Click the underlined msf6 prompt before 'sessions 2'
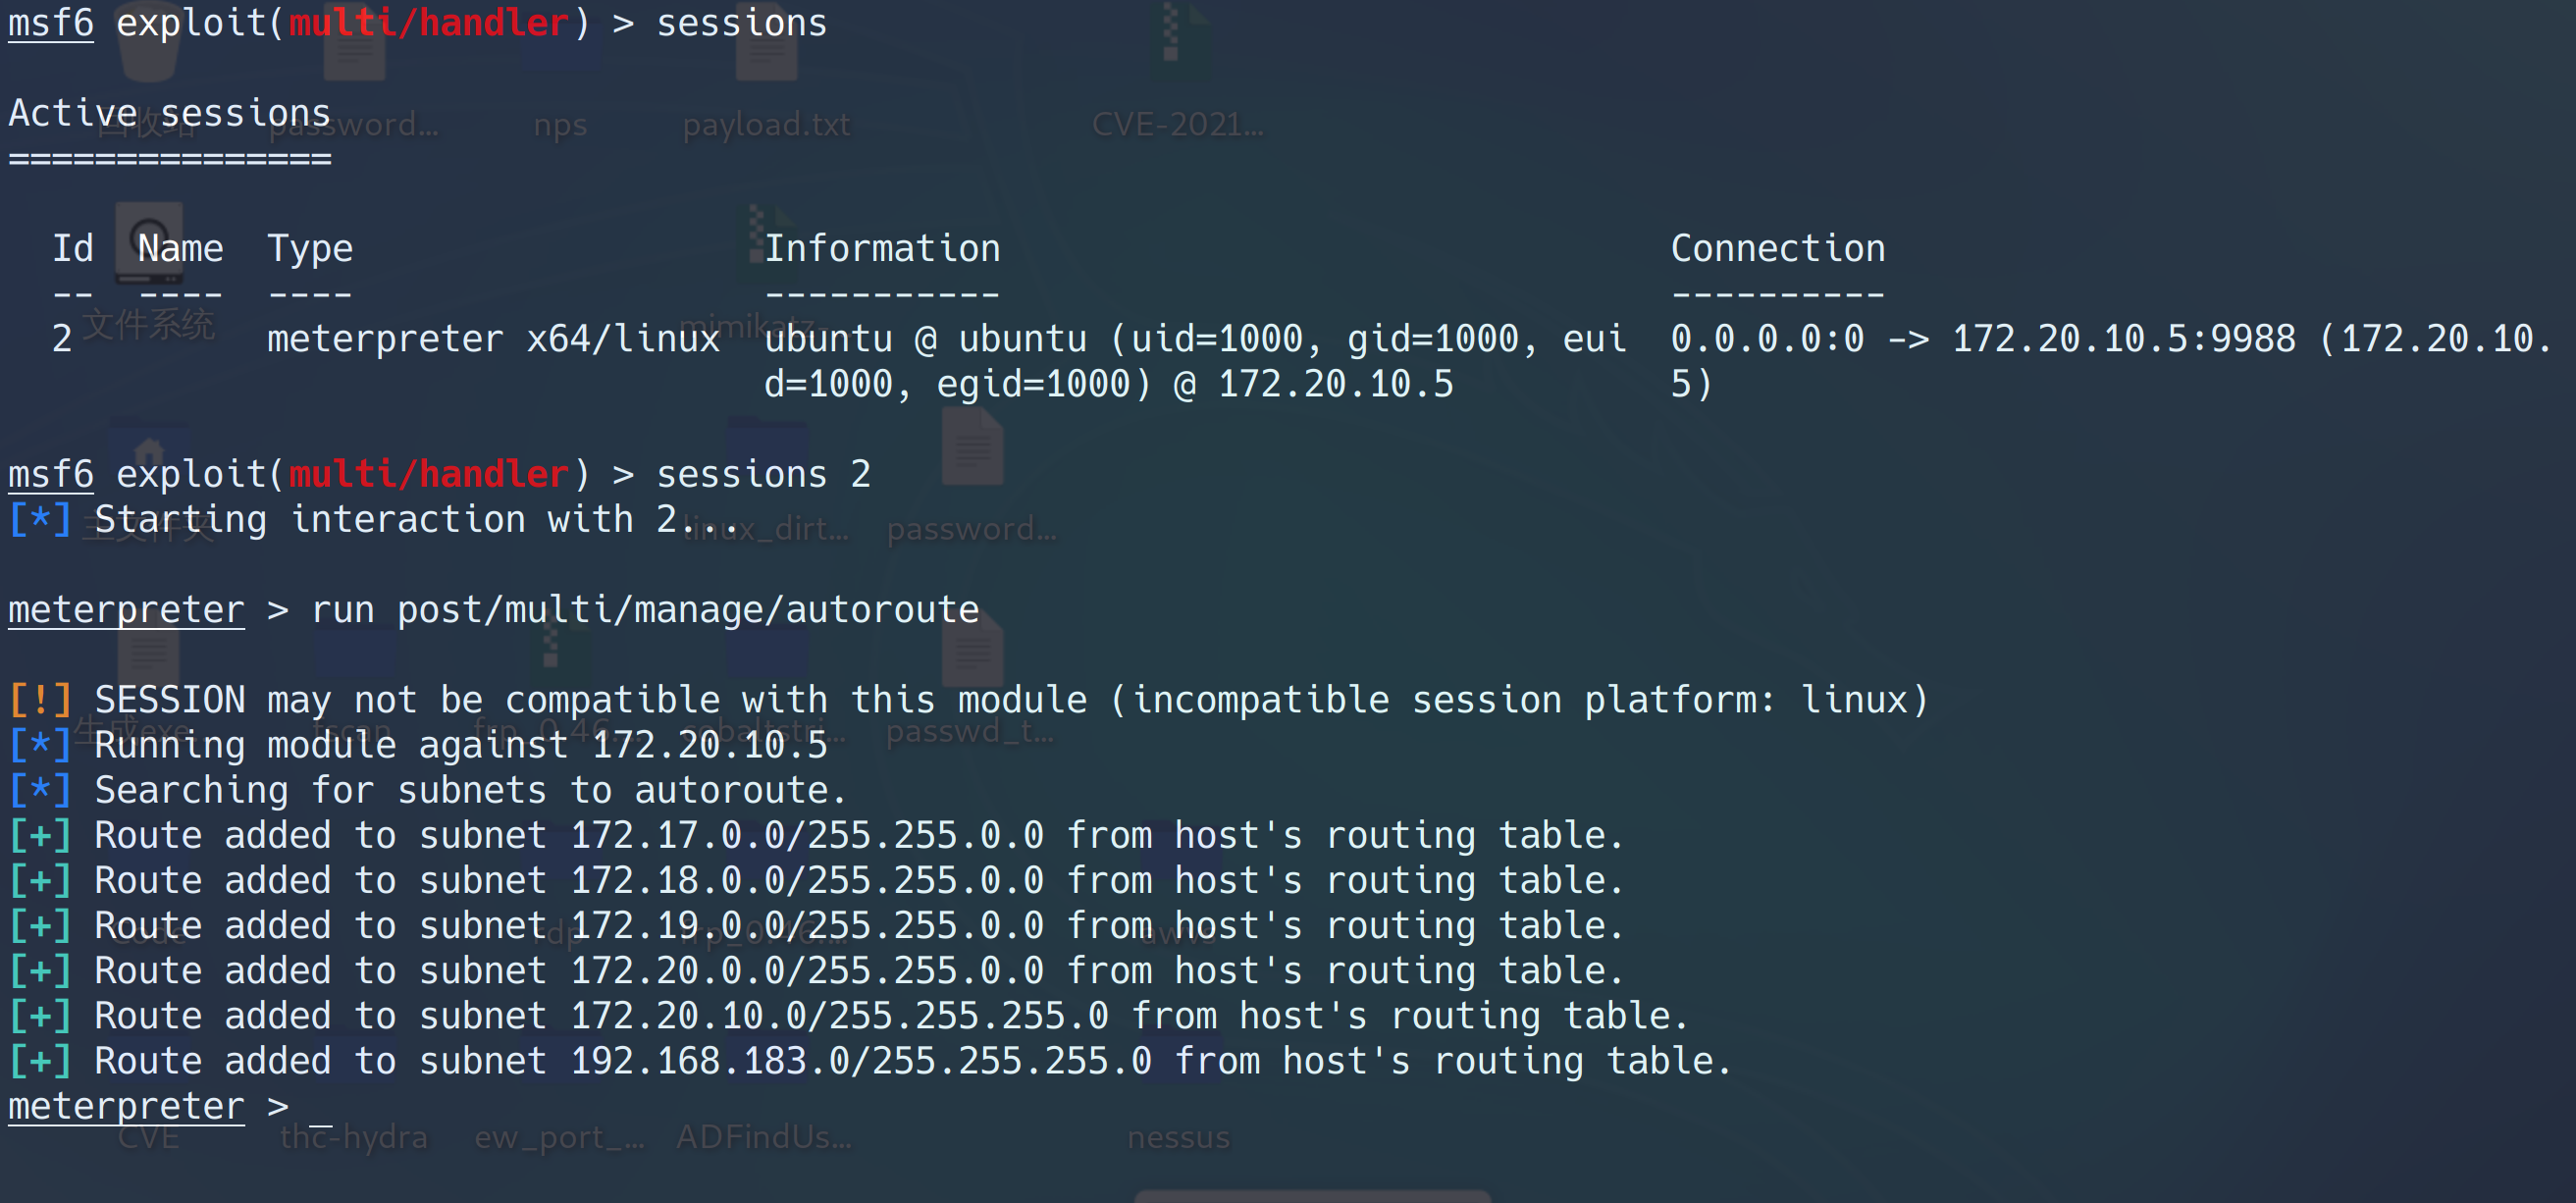Screen dimensions: 2576x1203 pyautogui.click(x=50, y=474)
